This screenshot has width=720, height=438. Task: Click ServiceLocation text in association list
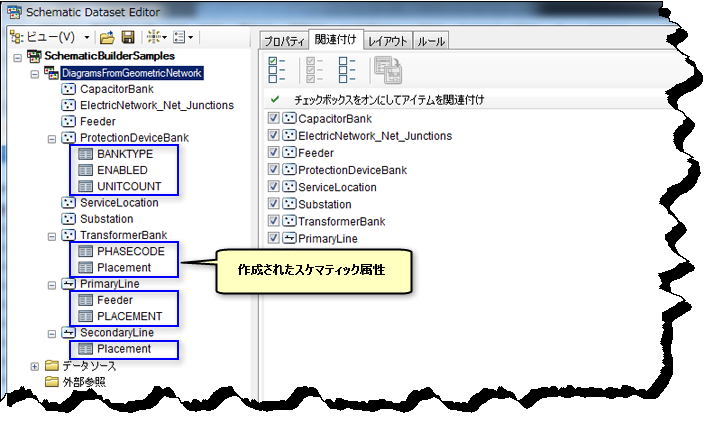[x=337, y=187]
